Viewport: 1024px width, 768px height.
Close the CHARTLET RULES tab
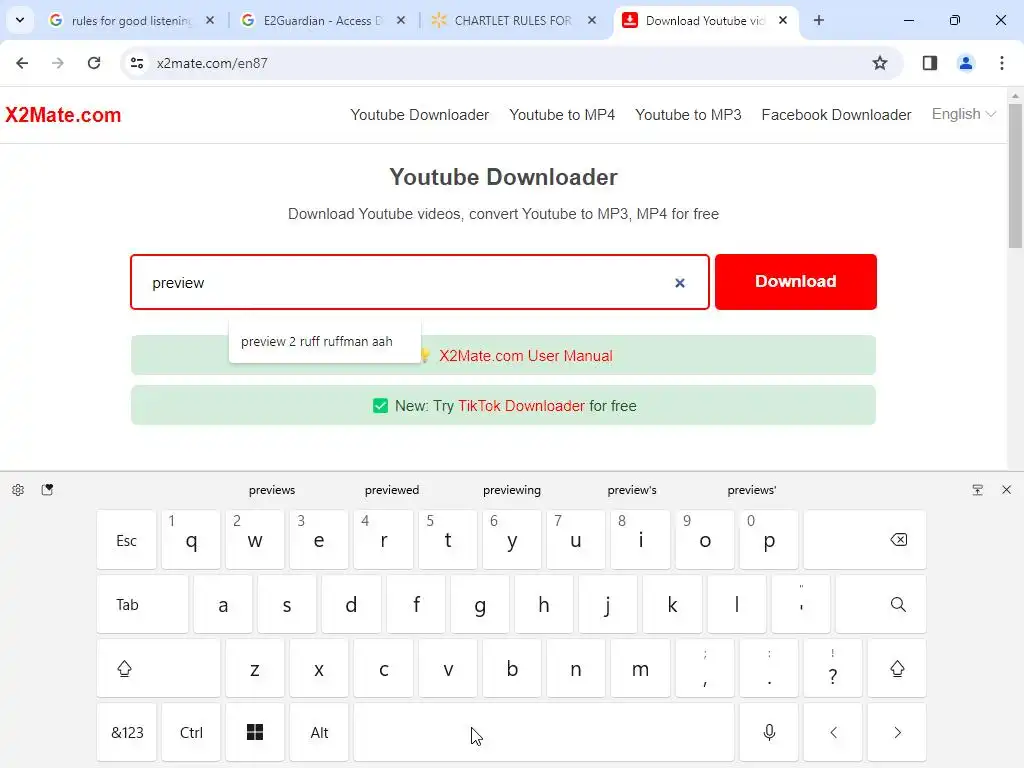tap(592, 20)
